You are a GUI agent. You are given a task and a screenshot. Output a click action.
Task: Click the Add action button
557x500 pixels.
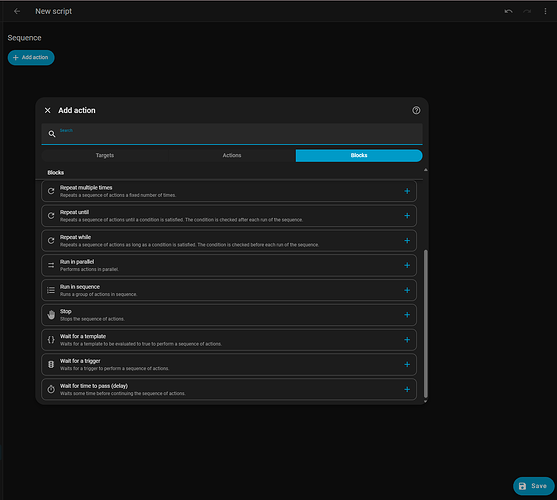coord(31,58)
